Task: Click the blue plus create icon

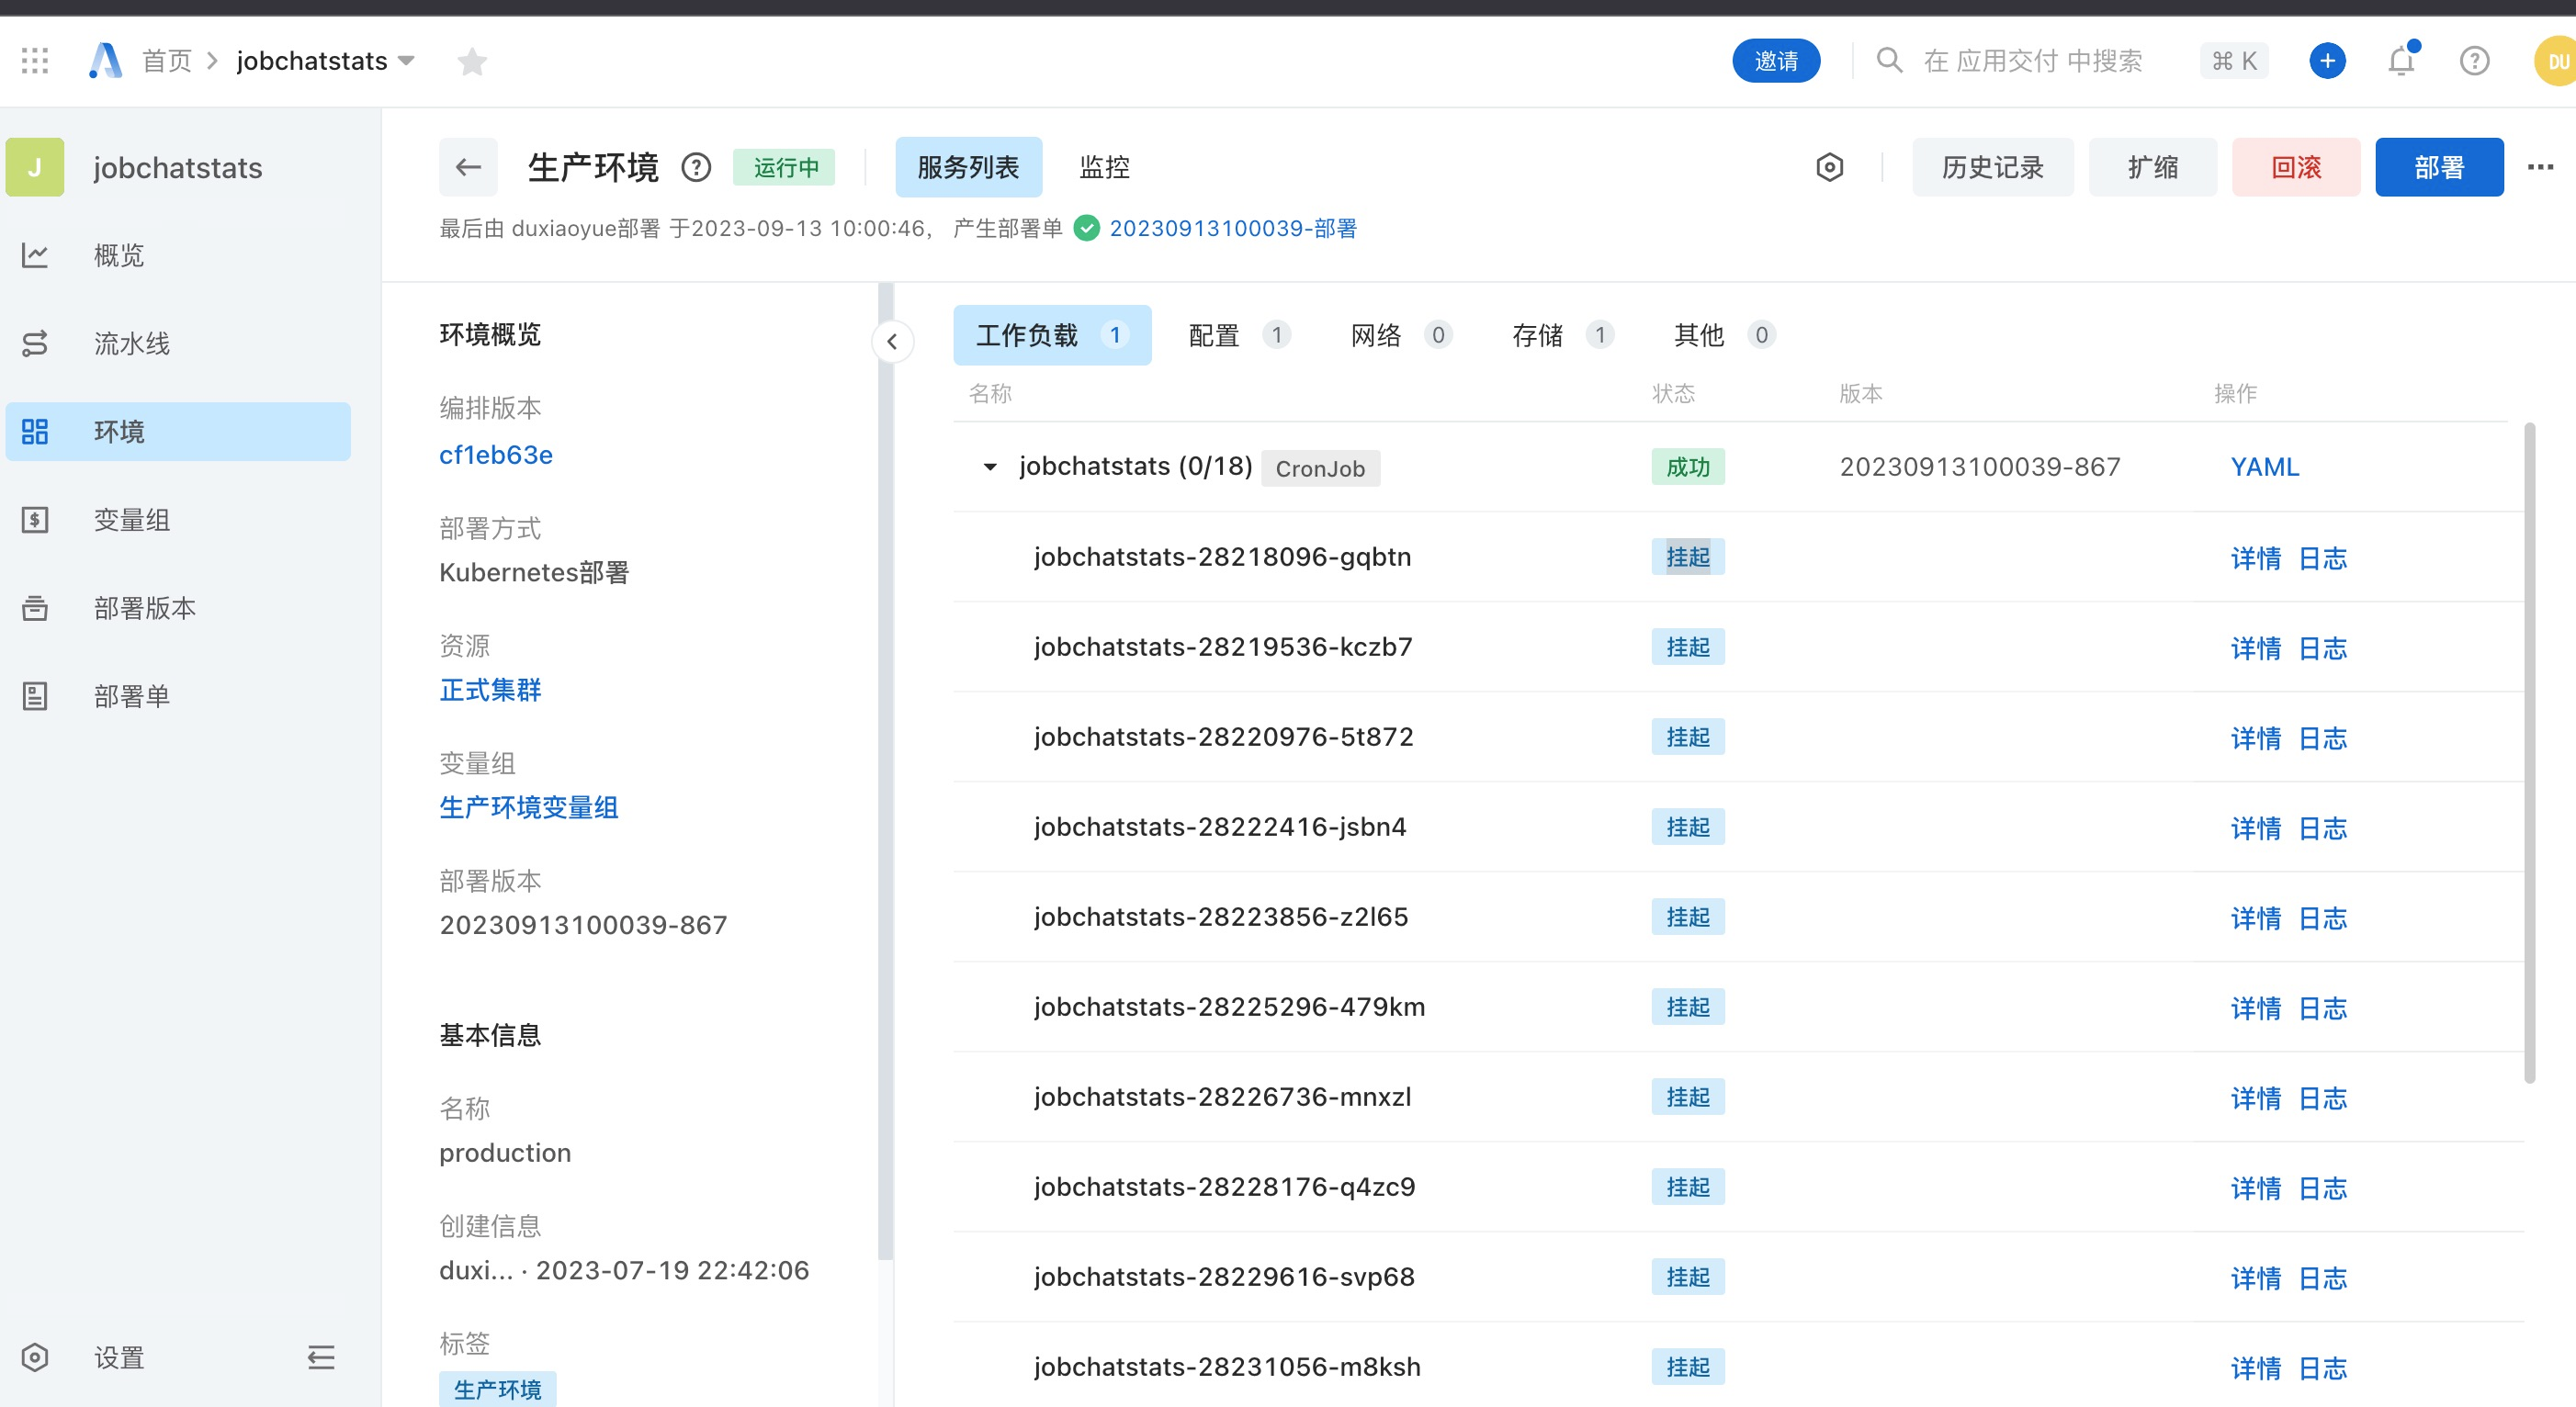Action: tap(2327, 61)
